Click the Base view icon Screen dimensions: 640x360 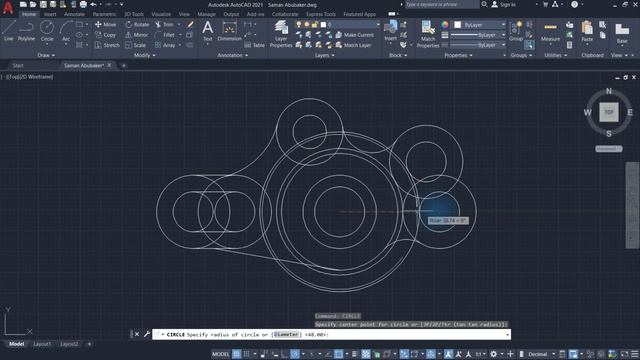coord(622,33)
